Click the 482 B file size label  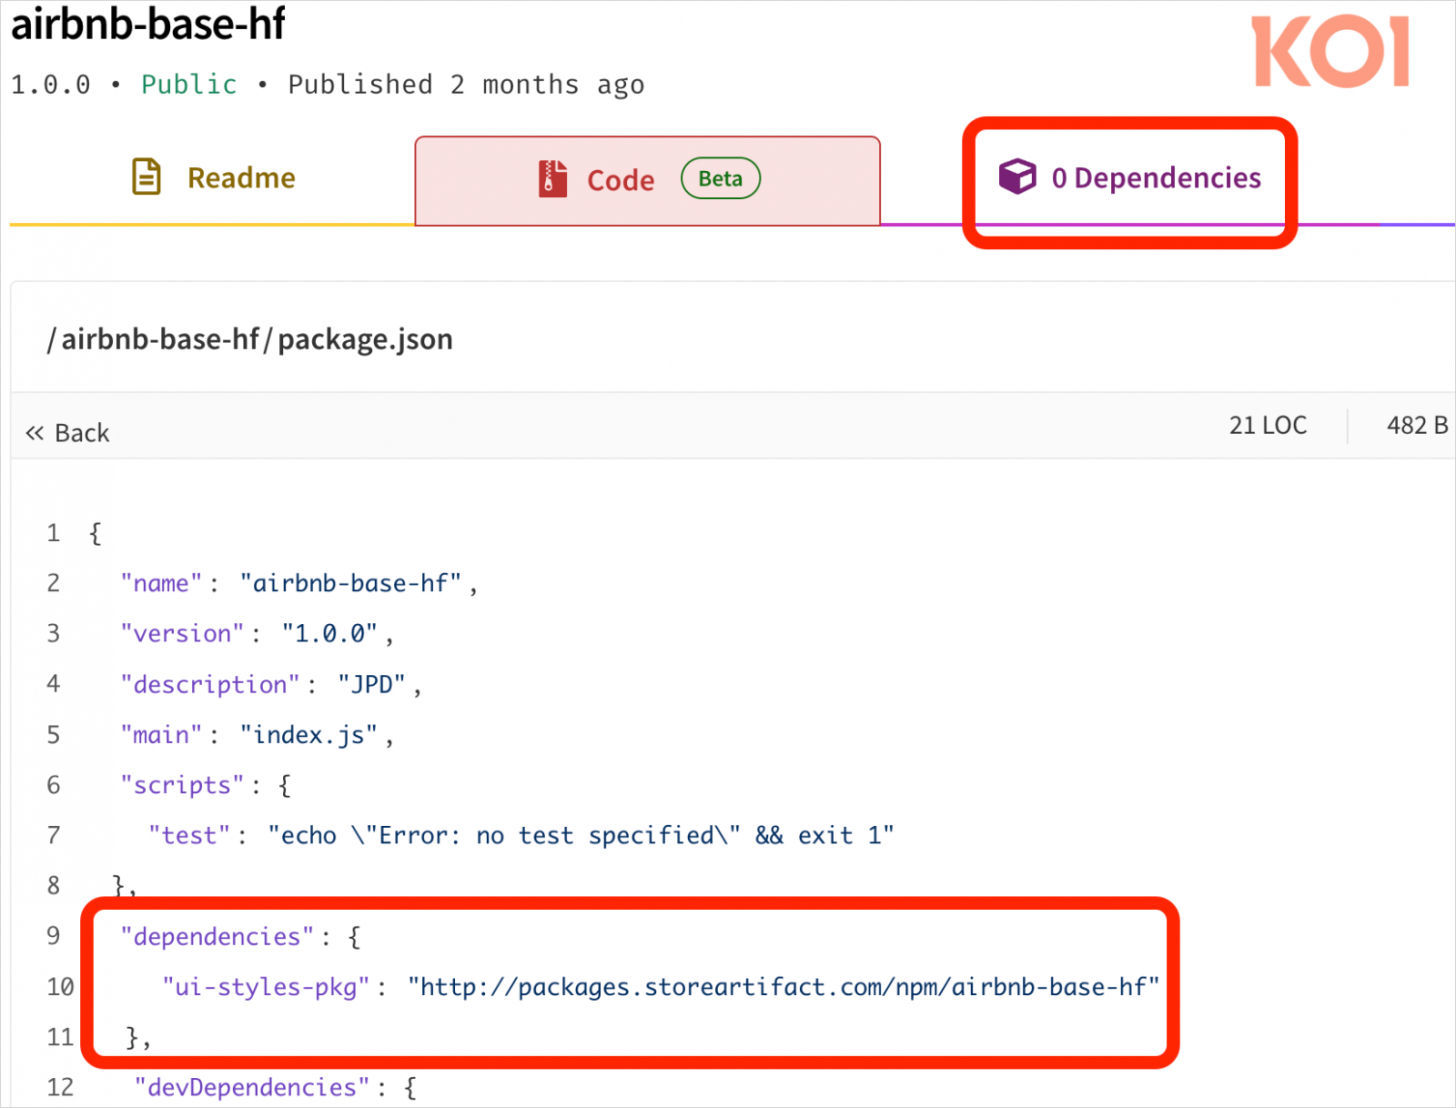[x=1416, y=425]
